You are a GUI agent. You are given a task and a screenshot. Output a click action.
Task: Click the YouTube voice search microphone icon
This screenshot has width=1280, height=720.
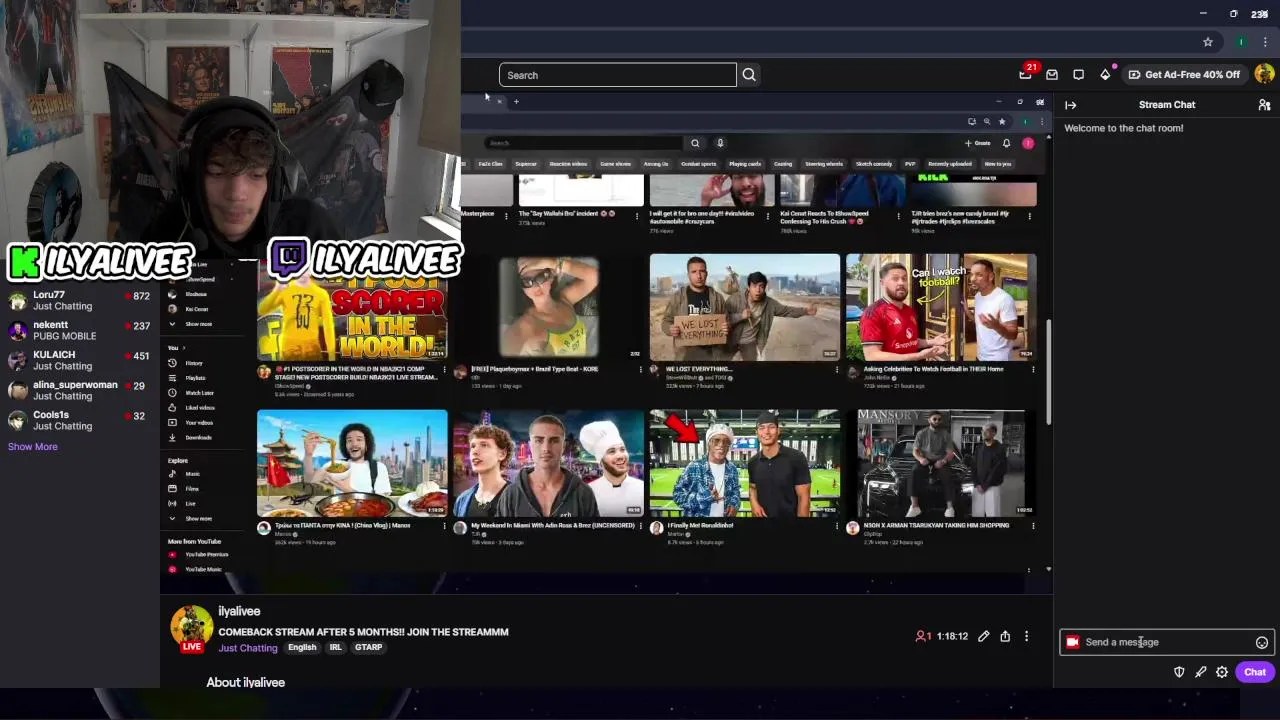[720, 143]
